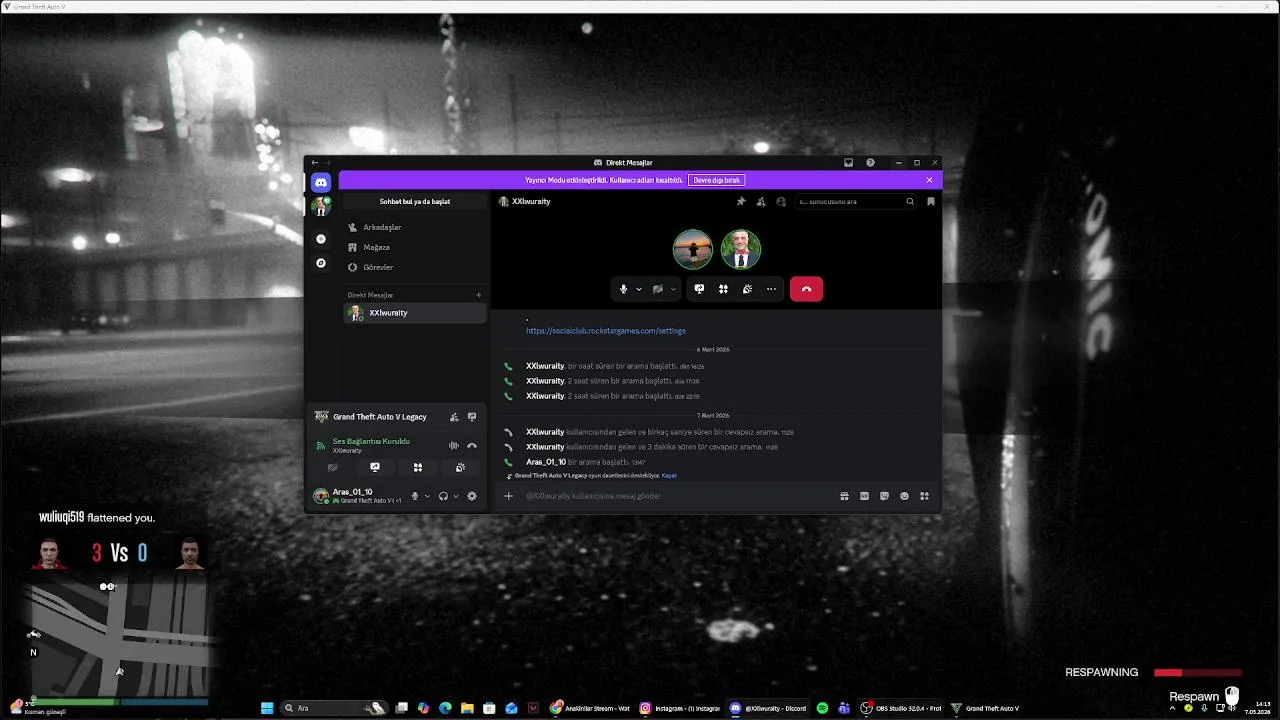
Task: Switch to OBS Studio taskbar item
Action: click(901, 708)
